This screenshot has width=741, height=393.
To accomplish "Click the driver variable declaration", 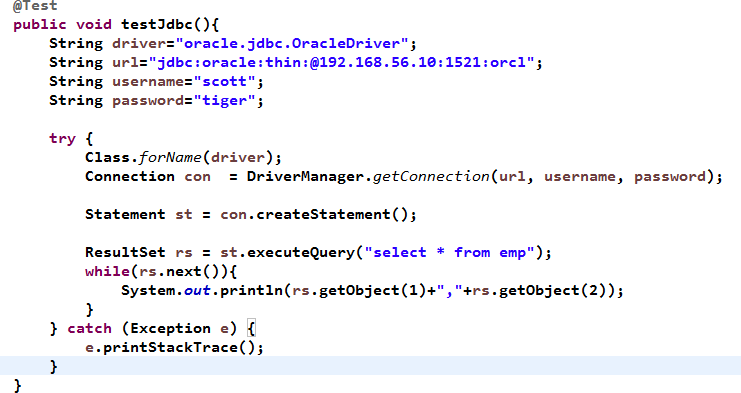I will pos(139,44).
